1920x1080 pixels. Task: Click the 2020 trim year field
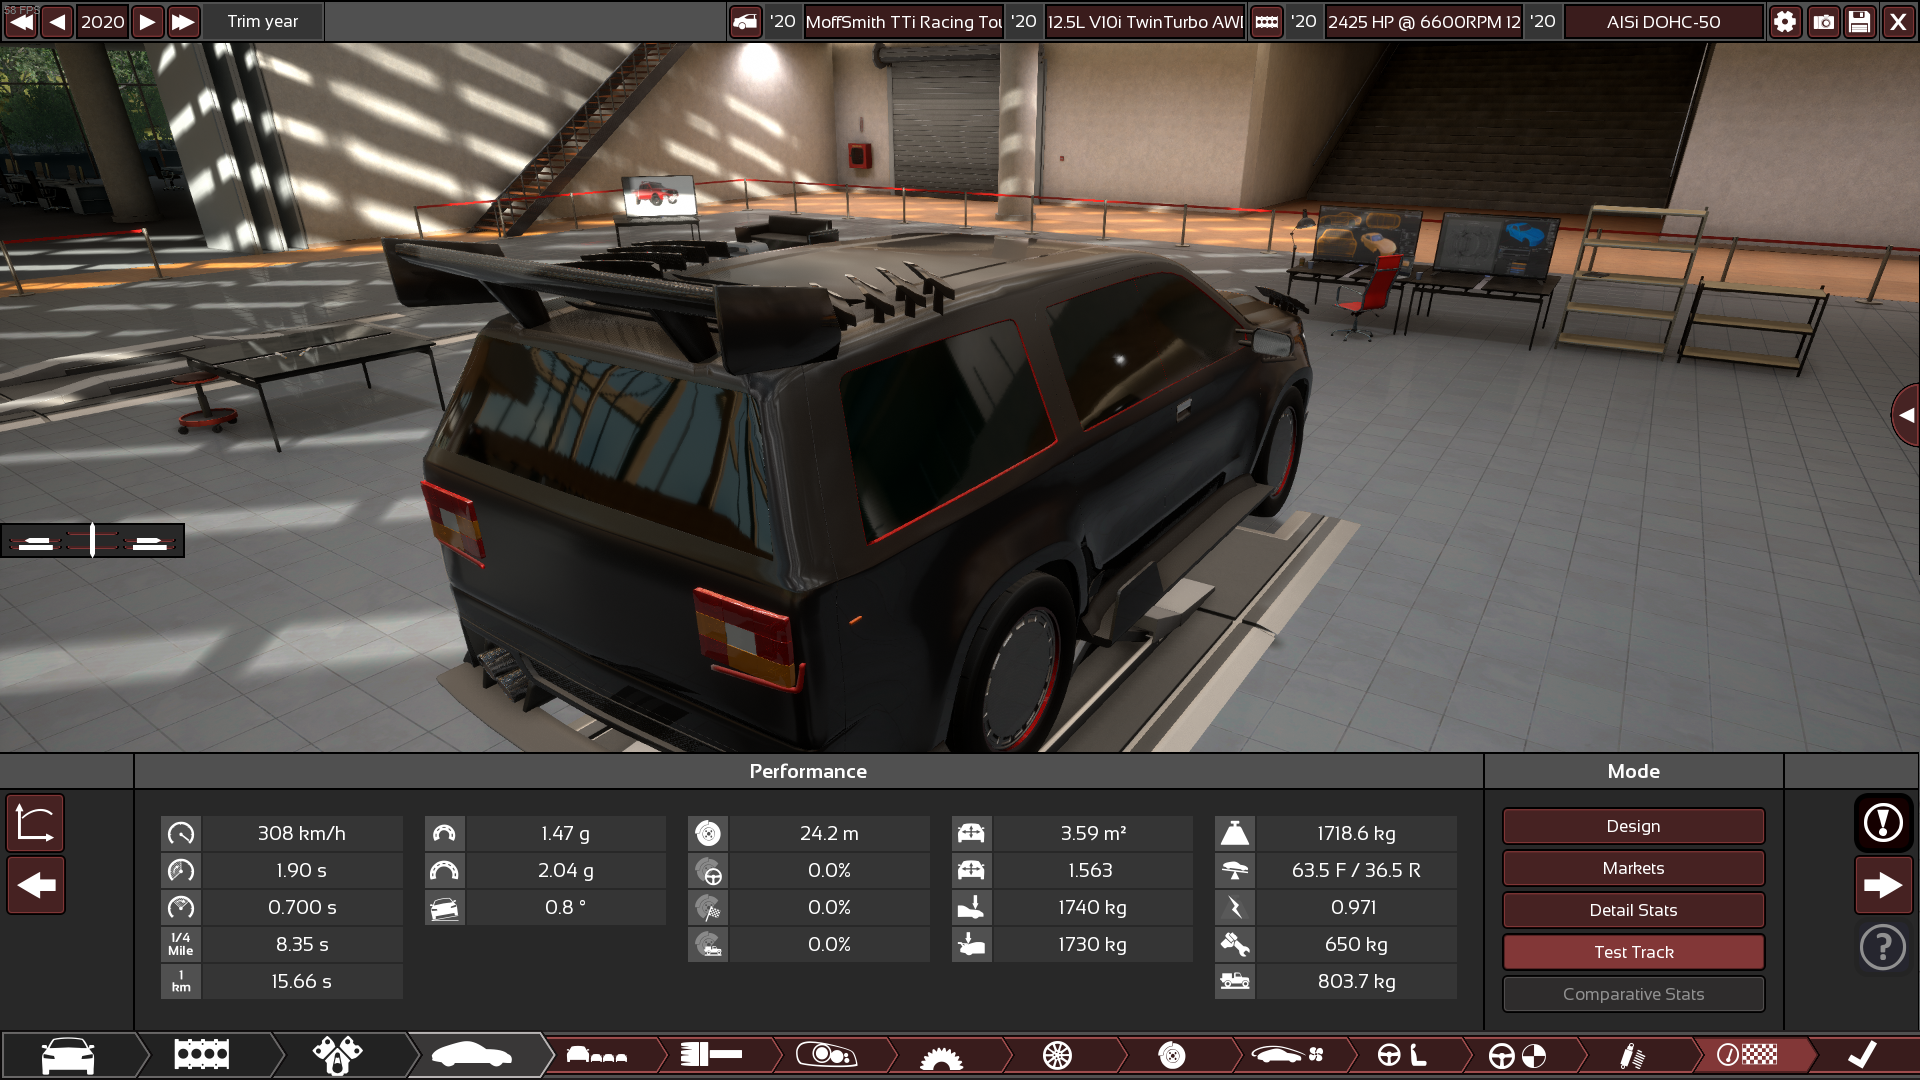pyautogui.click(x=103, y=22)
